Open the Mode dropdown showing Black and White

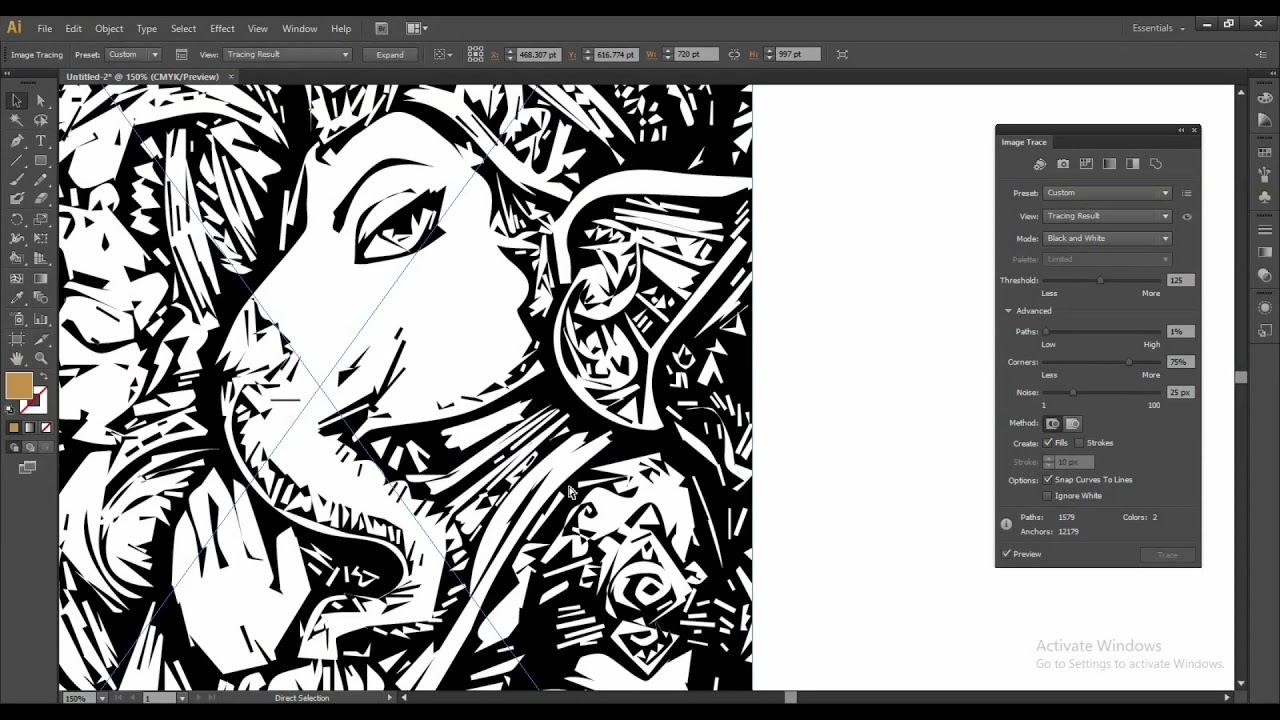pyautogui.click(x=1107, y=239)
